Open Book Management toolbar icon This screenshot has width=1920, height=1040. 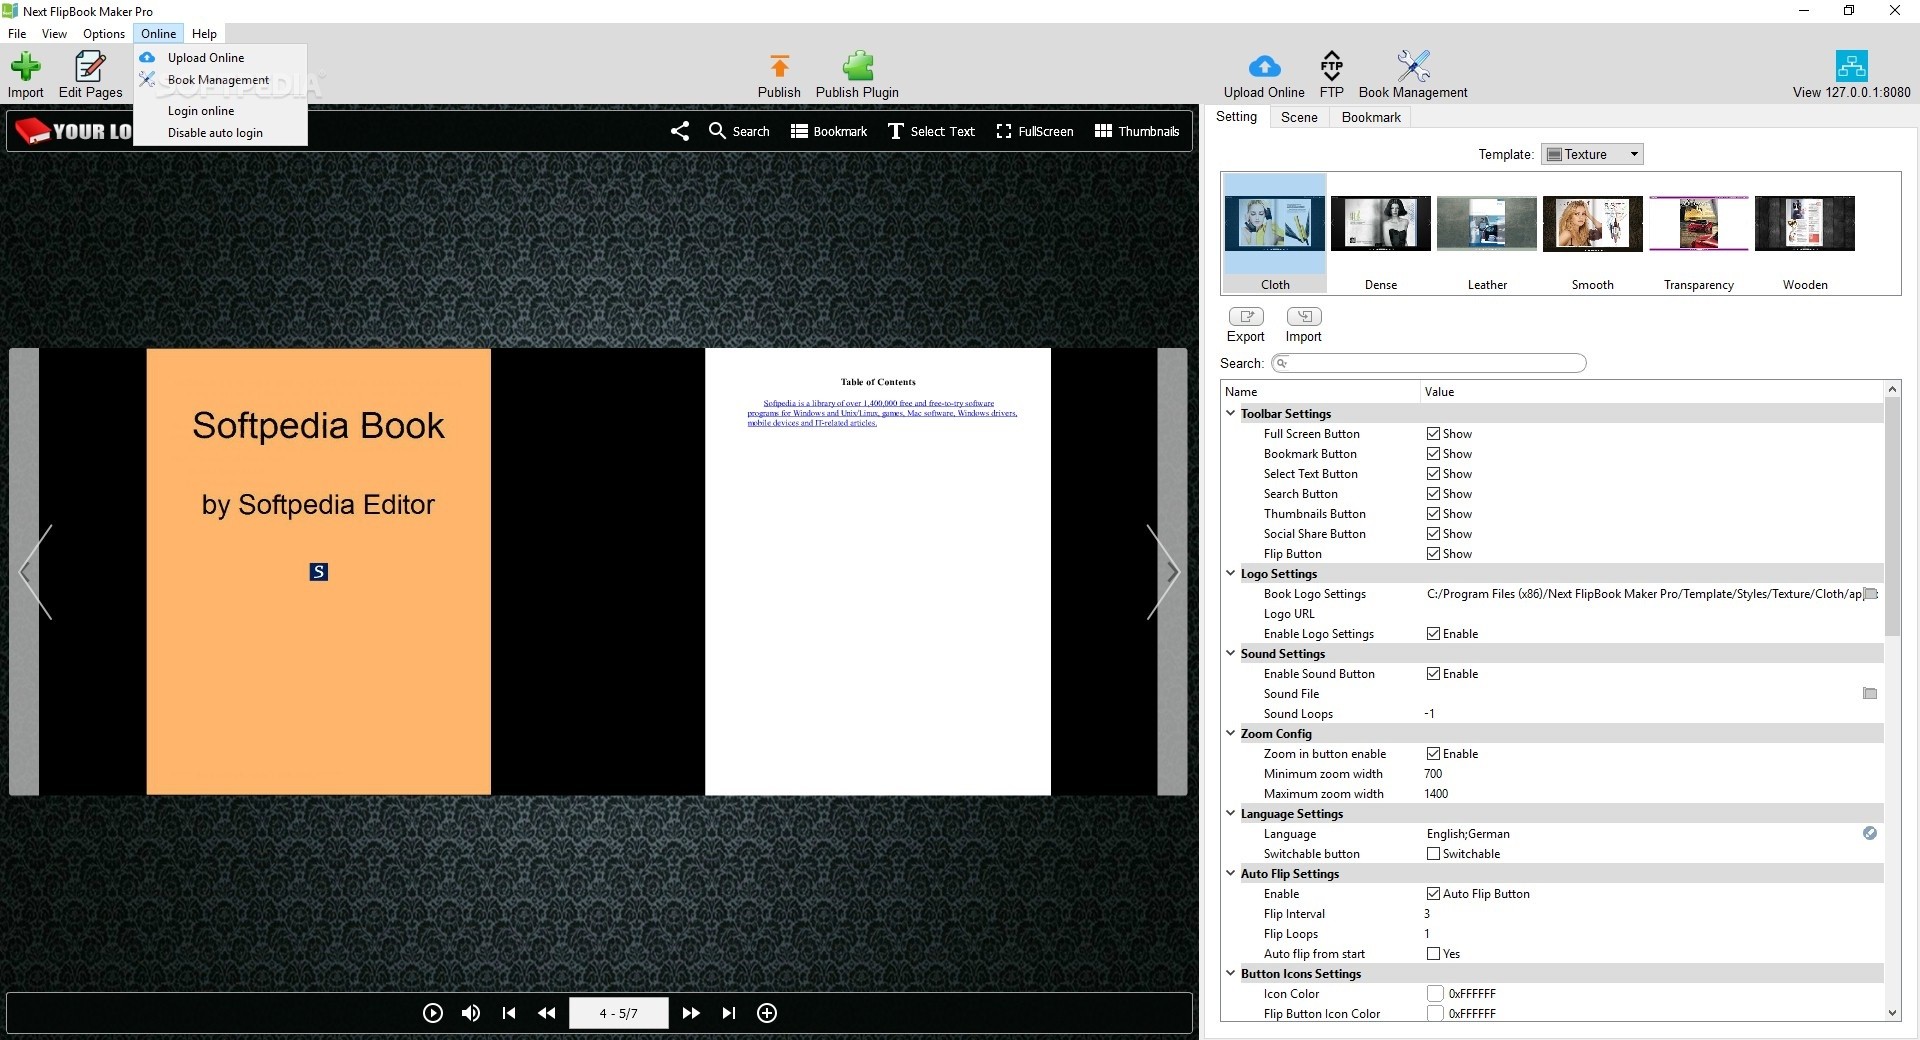1413,66
